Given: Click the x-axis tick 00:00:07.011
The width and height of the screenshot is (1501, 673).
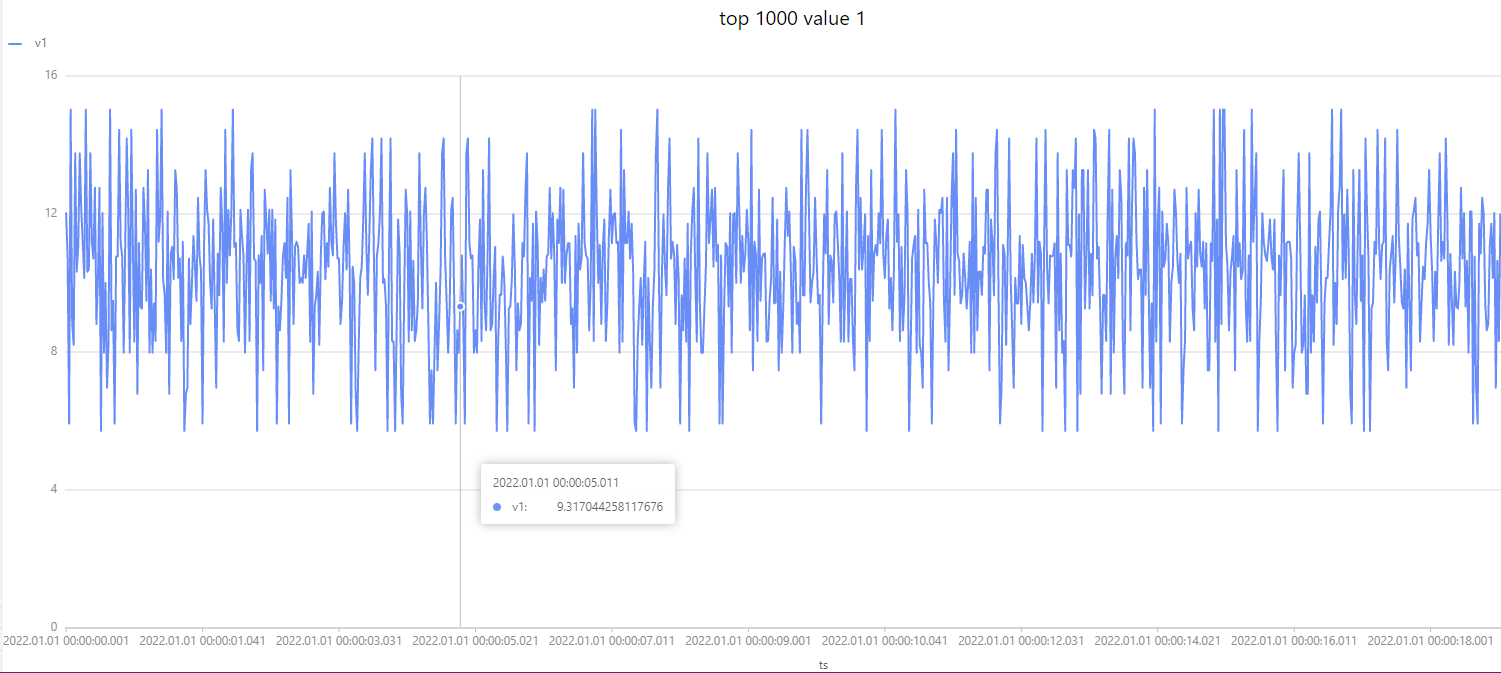Looking at the screenshot, I should (x=611, y=640).
